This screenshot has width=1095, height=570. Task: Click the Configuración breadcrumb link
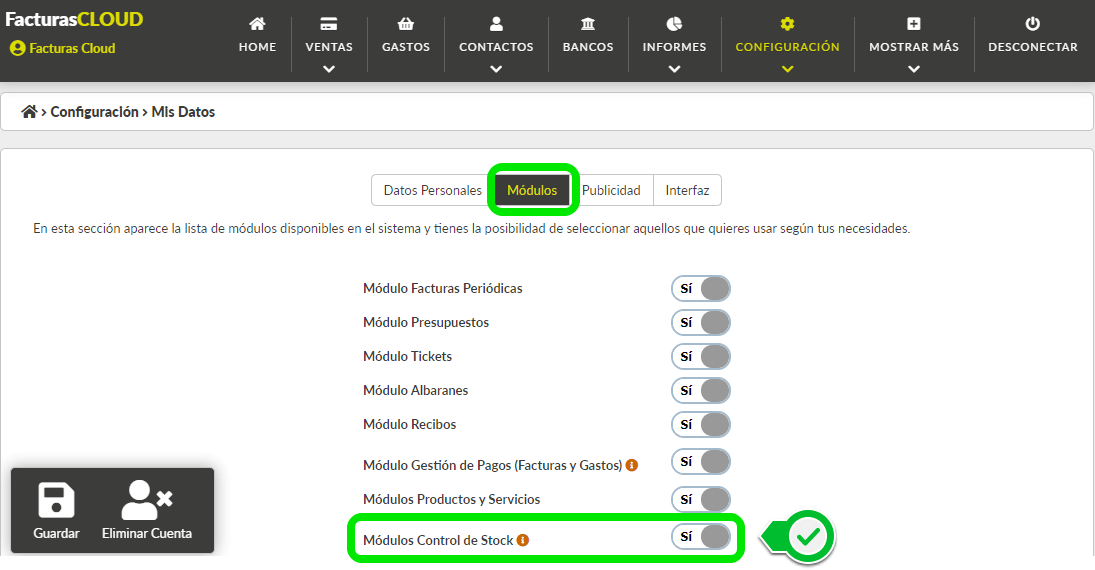(x=94, y=112)
